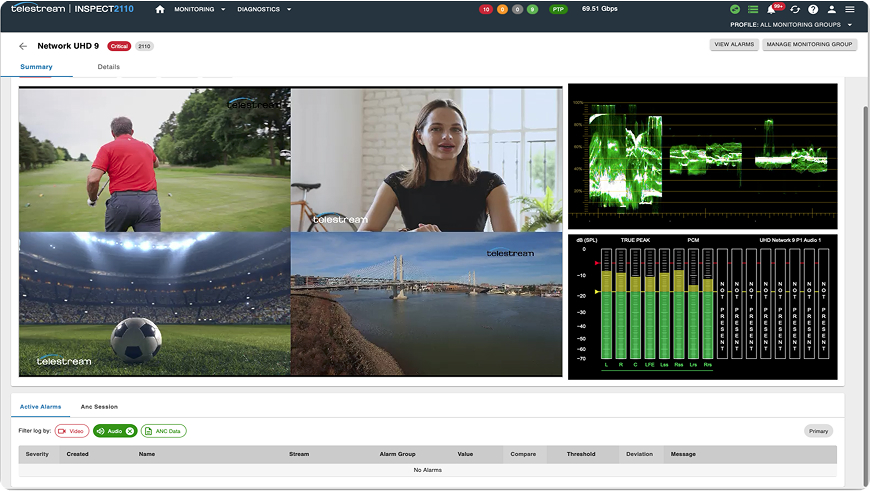Click the Telestream INSPECT 2110 logo
The width and height of the screenshot is (870, 491).
click(x=72, y=9)
